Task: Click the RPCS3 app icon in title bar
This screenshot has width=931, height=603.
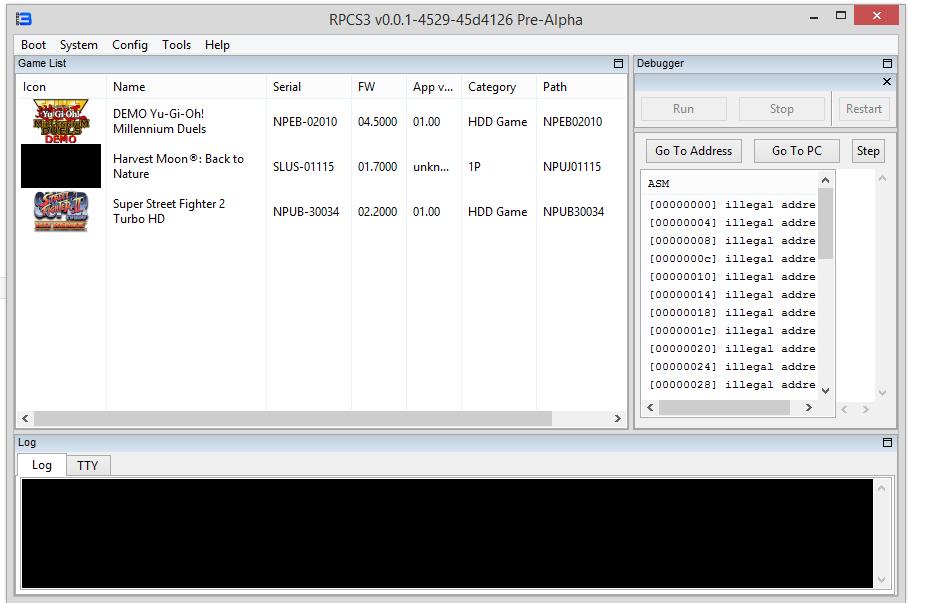Action: click(x=23, y=19)
